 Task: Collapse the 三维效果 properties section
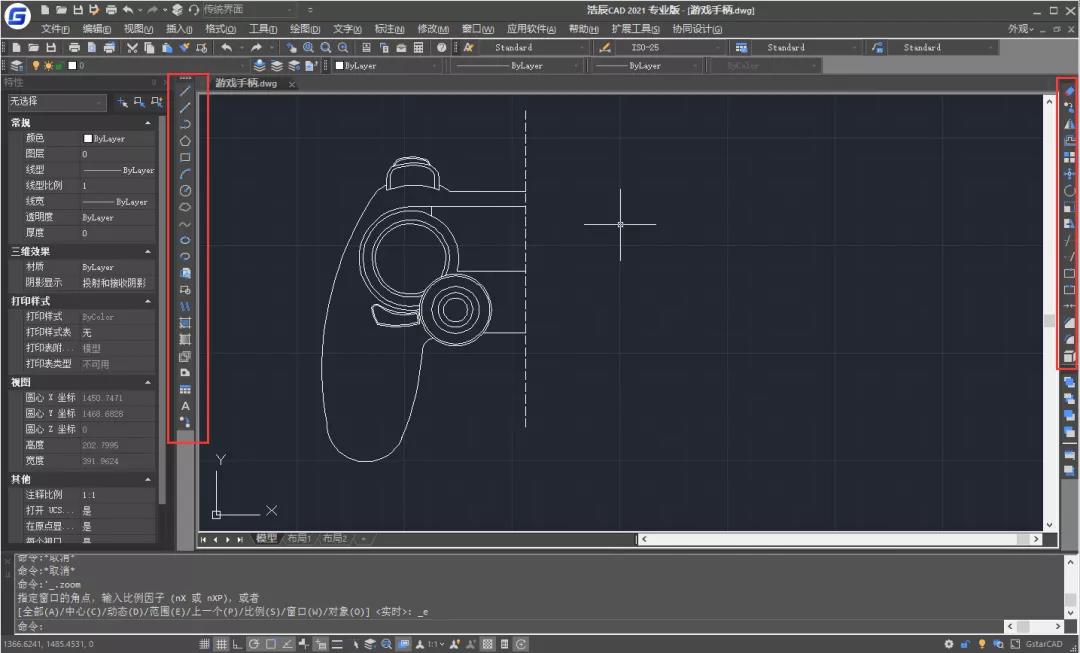(148, 252)
